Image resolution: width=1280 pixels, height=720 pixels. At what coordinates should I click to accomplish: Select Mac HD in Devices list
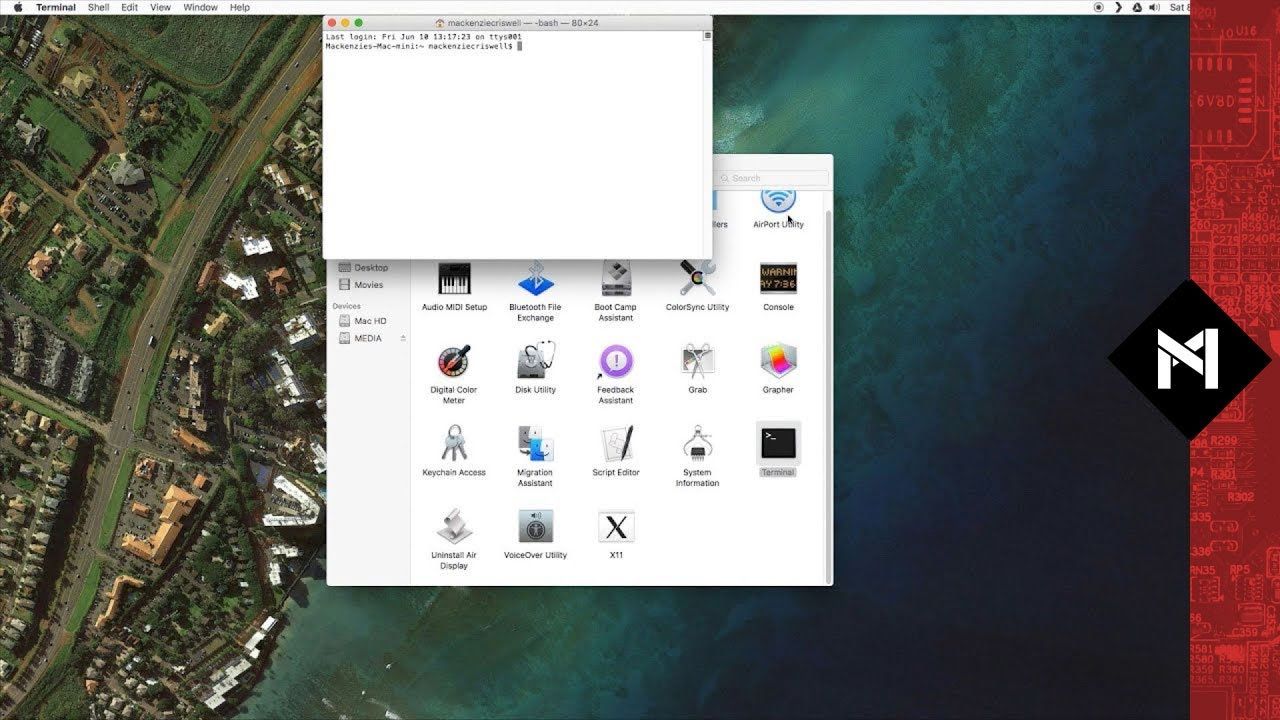pyautogui.click(x=370, y=321)
